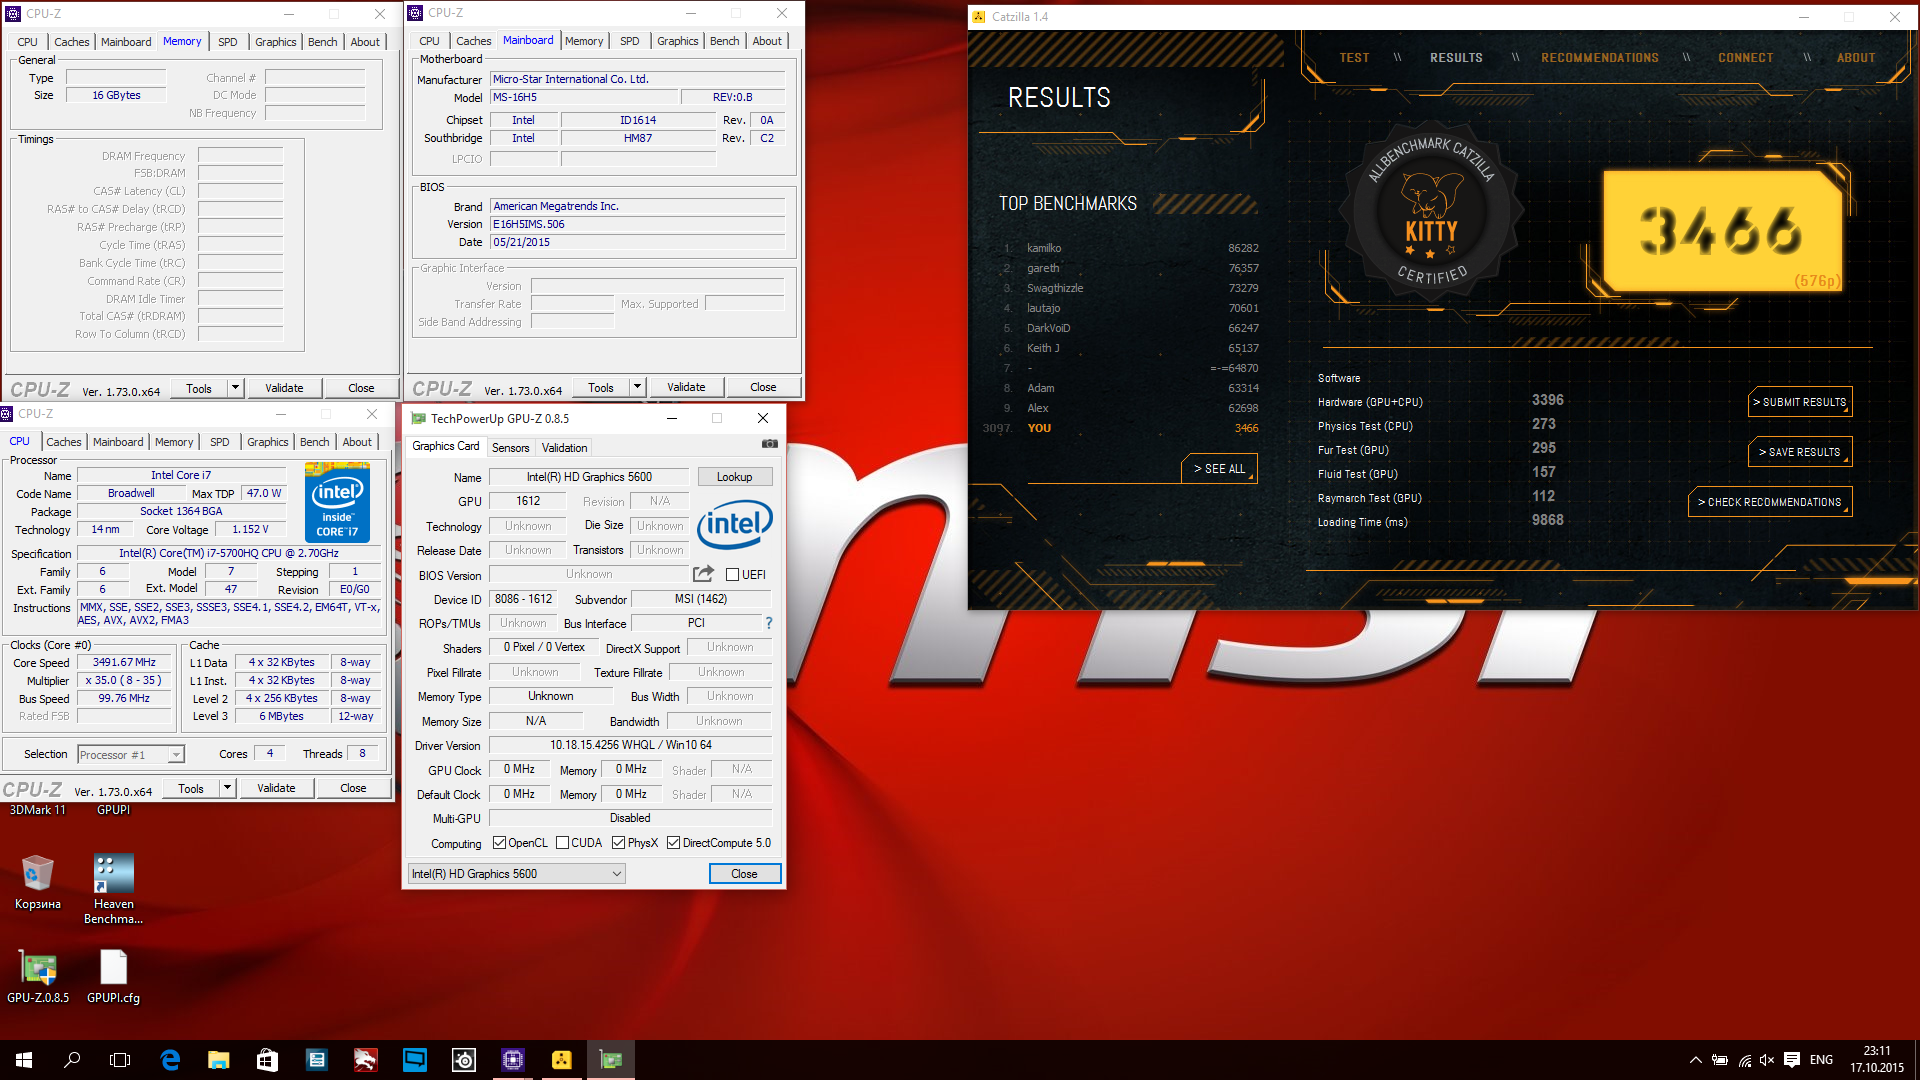
Task: Click SAVE RESULTS in Catzilla
Action: pos(1800,452)
